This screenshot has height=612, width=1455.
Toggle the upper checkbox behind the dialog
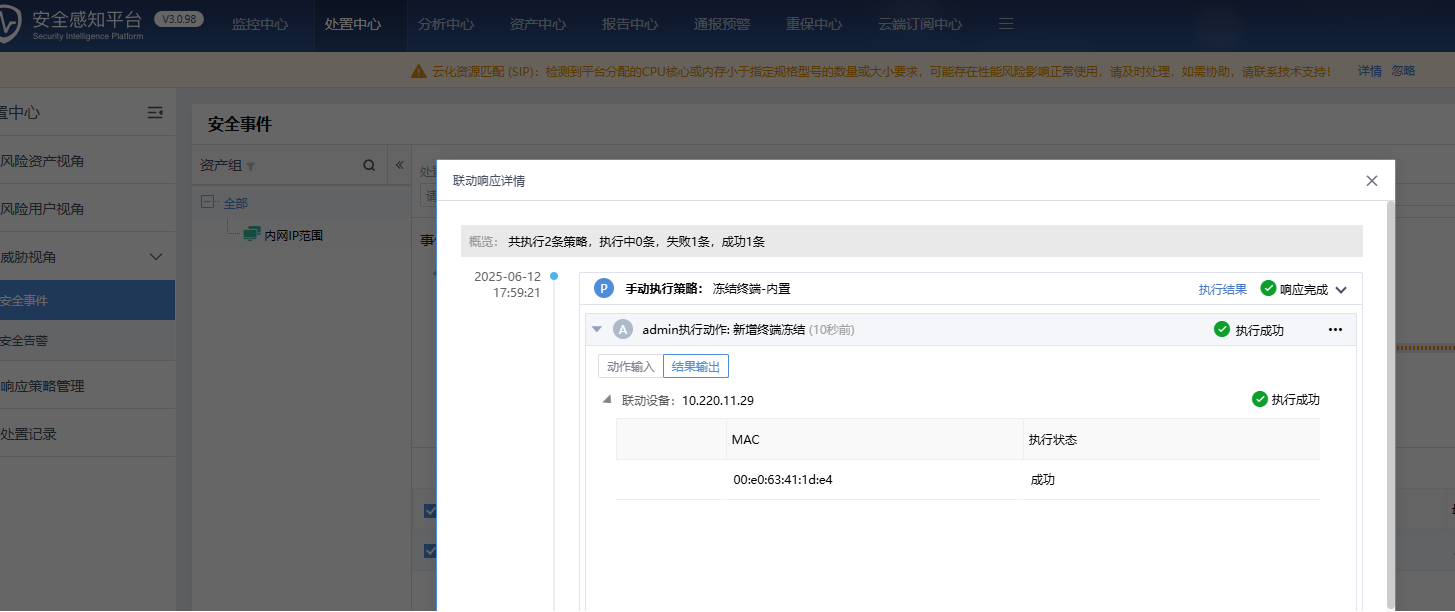pos(430,511)
